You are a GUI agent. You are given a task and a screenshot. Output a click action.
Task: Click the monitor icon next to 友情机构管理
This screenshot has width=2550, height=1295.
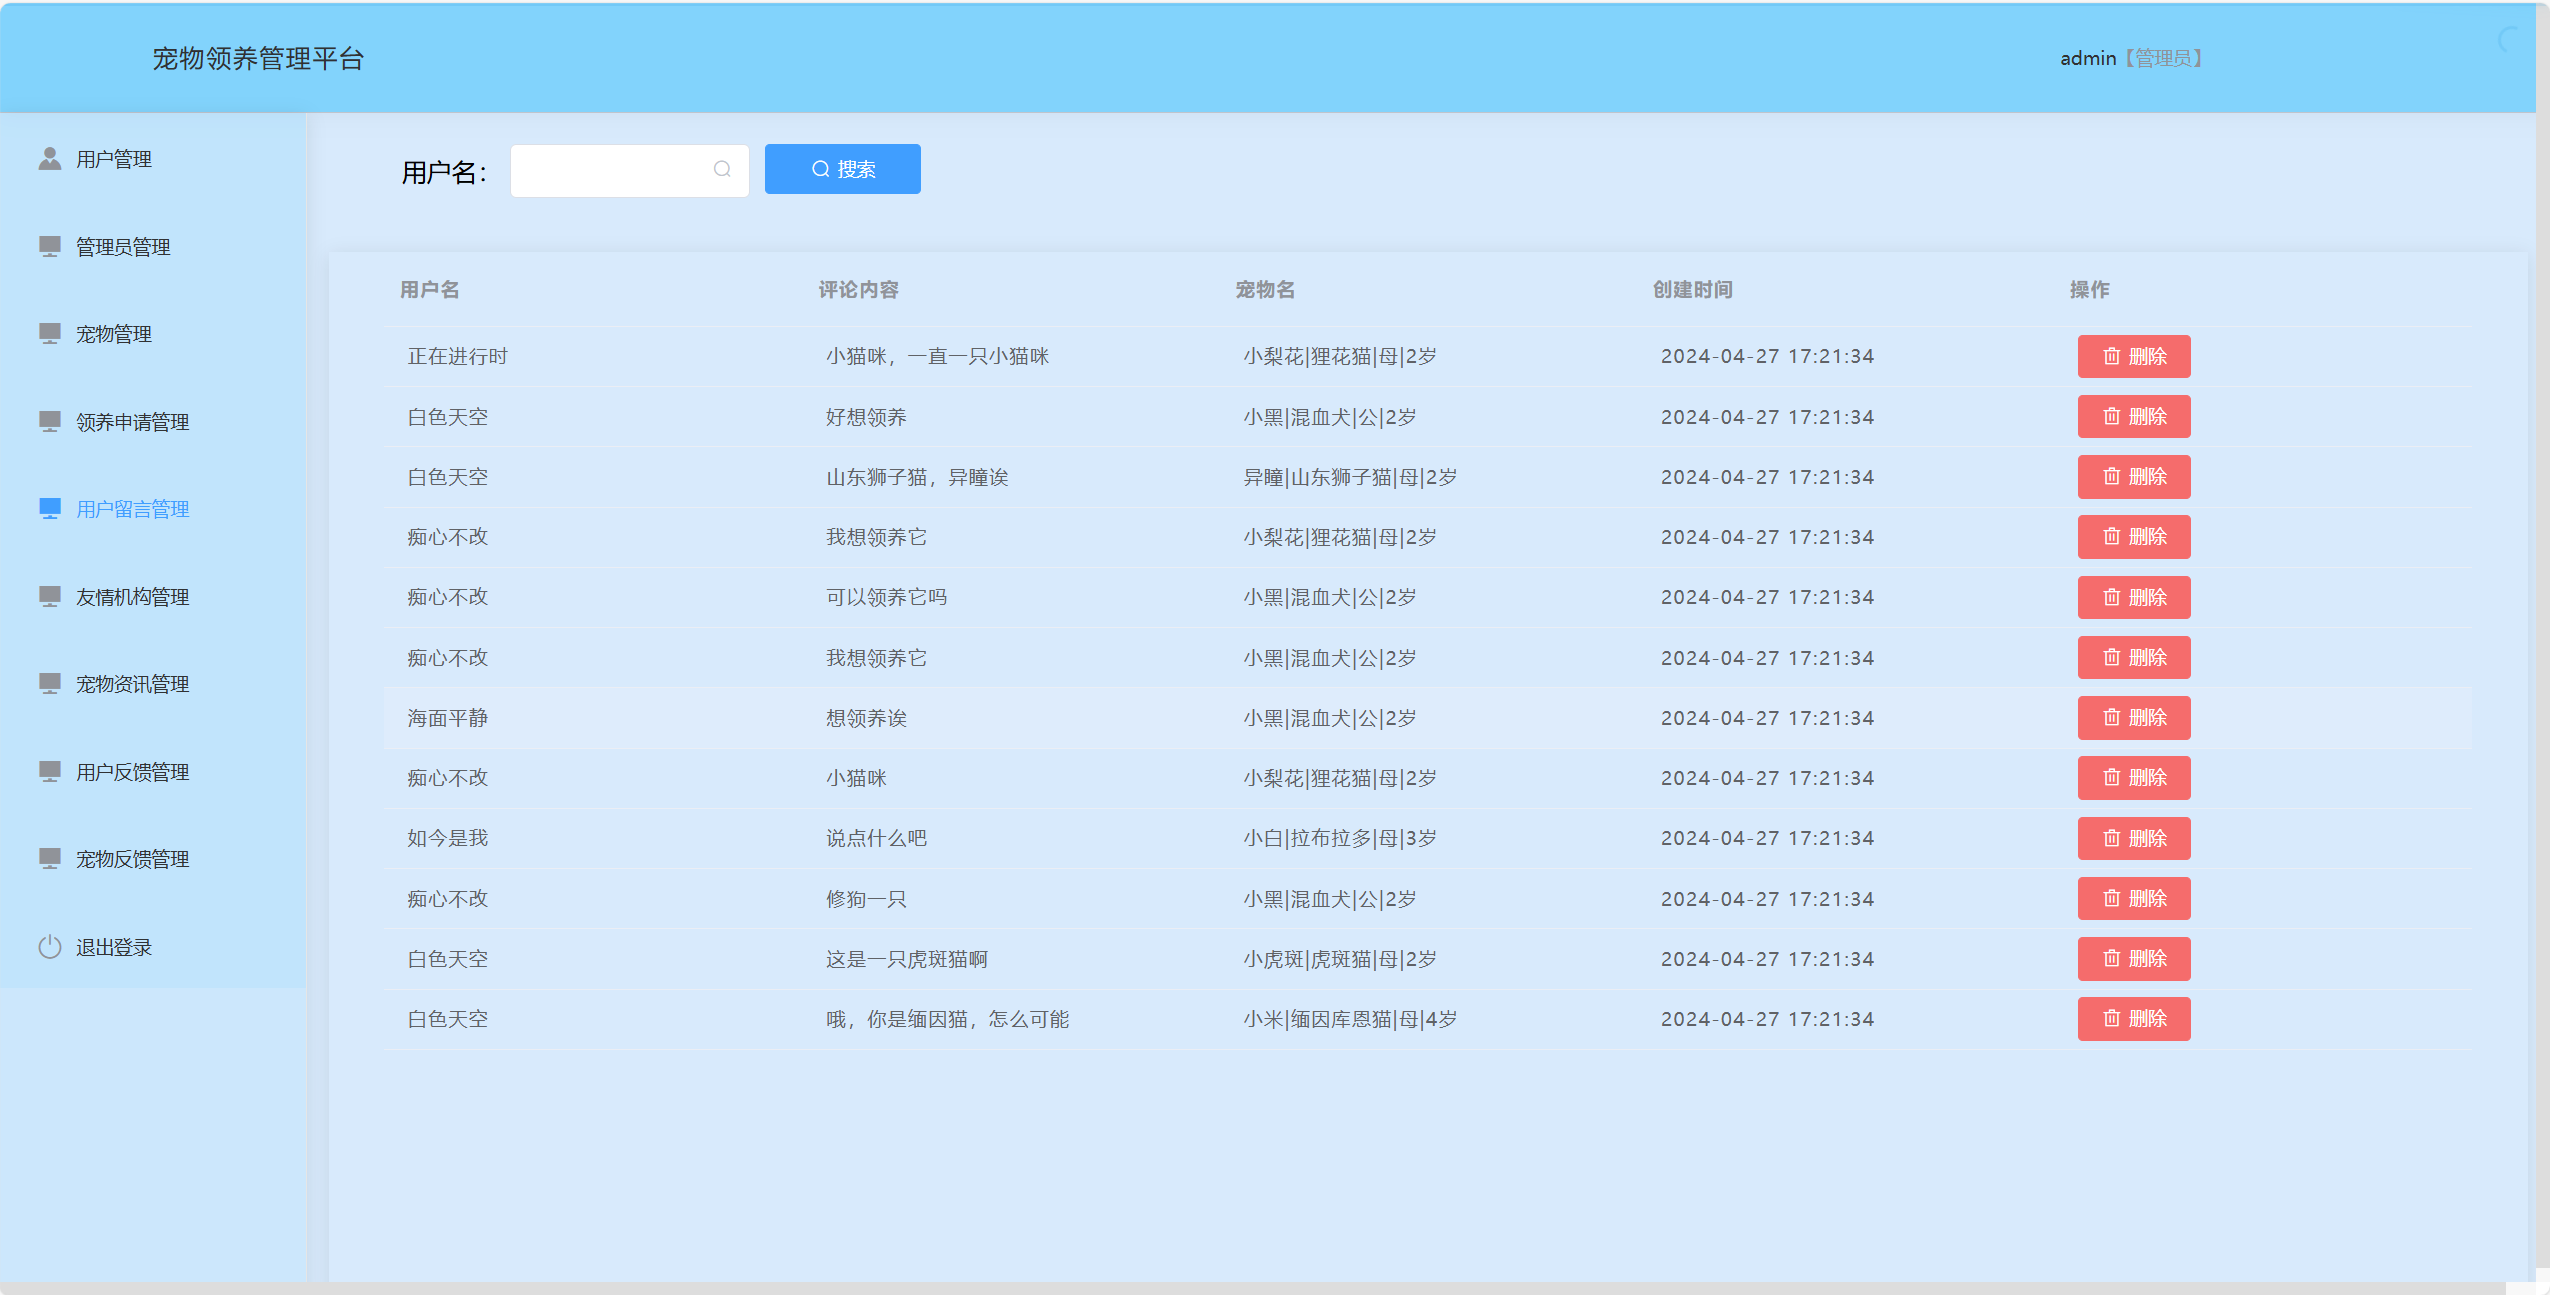tap(50, 596)
